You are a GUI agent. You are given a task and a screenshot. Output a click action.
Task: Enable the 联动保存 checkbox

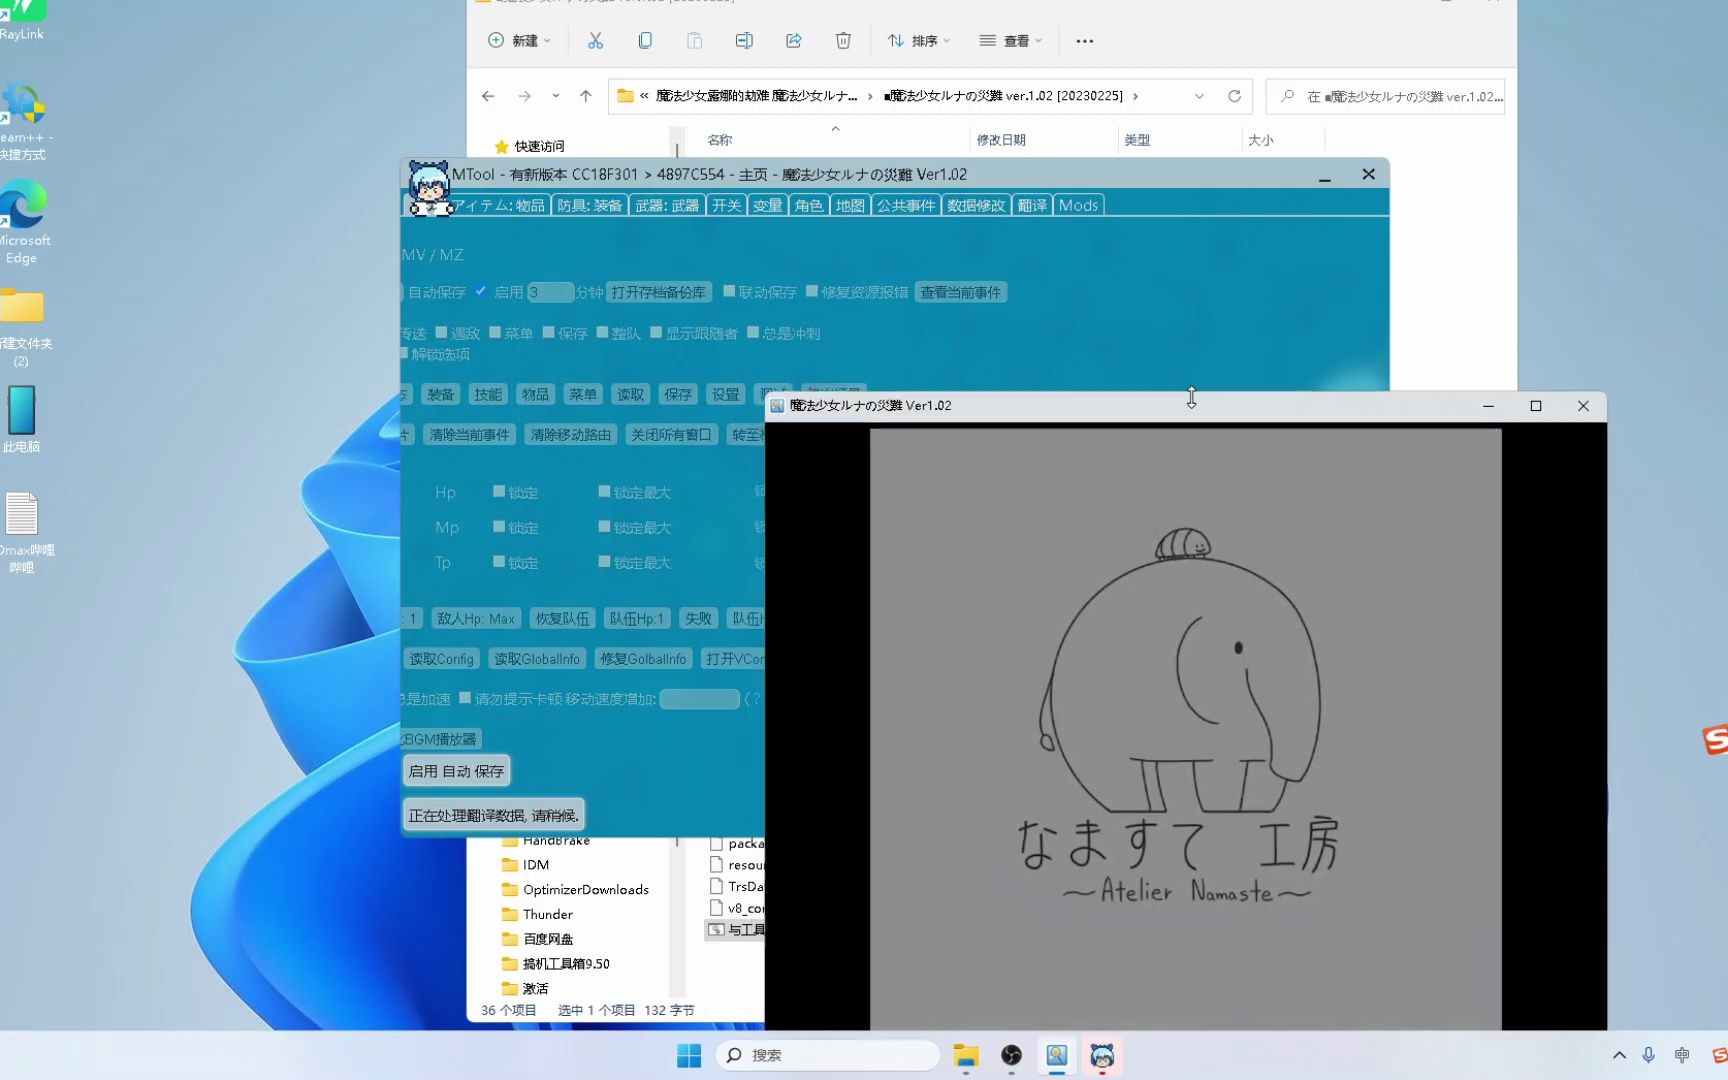pyautogui.click(x=729, y=291)
